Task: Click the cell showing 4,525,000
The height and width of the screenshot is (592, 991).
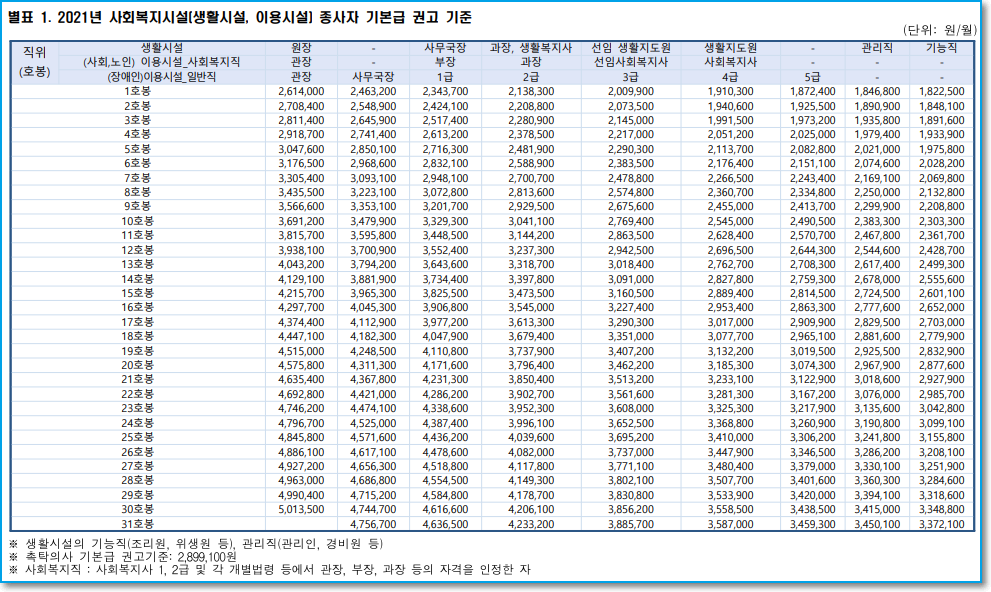Action: [x=373, y=423]
